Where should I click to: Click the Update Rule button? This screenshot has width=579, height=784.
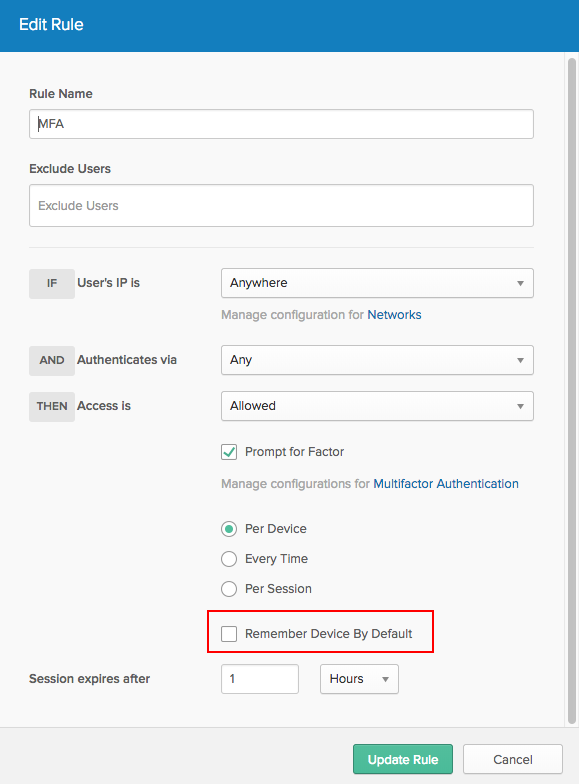(402, 760)
